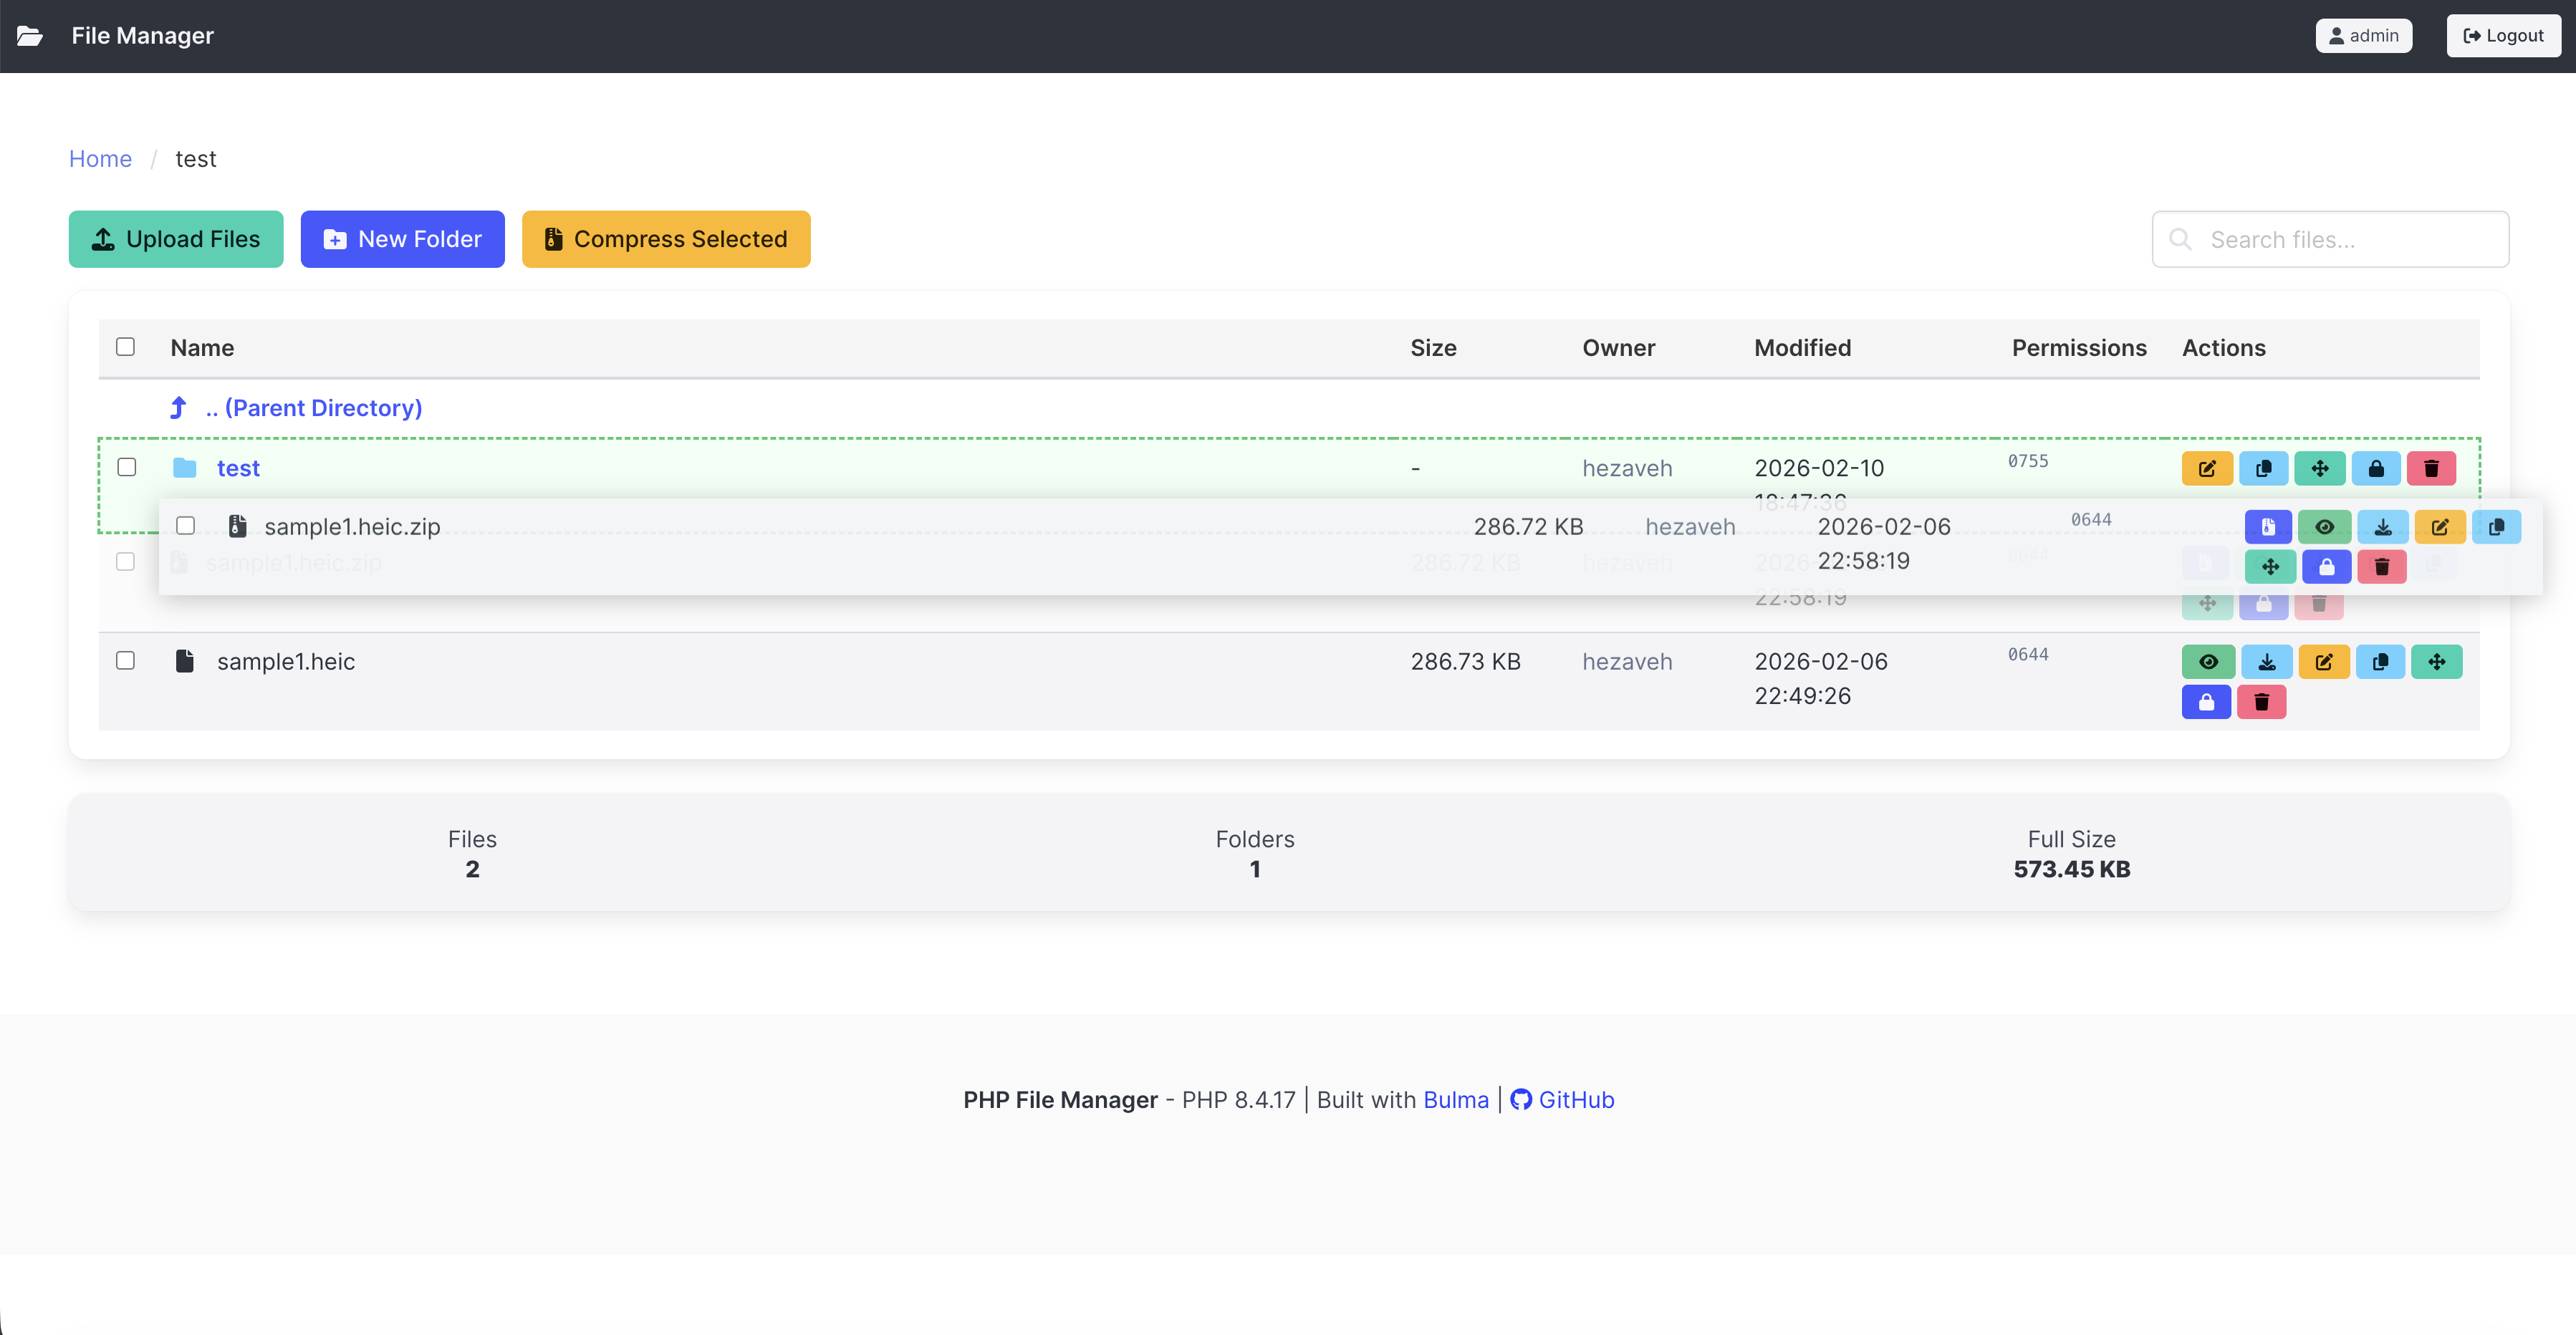The height and width of the screenshot is (1335, 2576).
Task: Open the admin user menu button
Action: tap(2363, 36)
